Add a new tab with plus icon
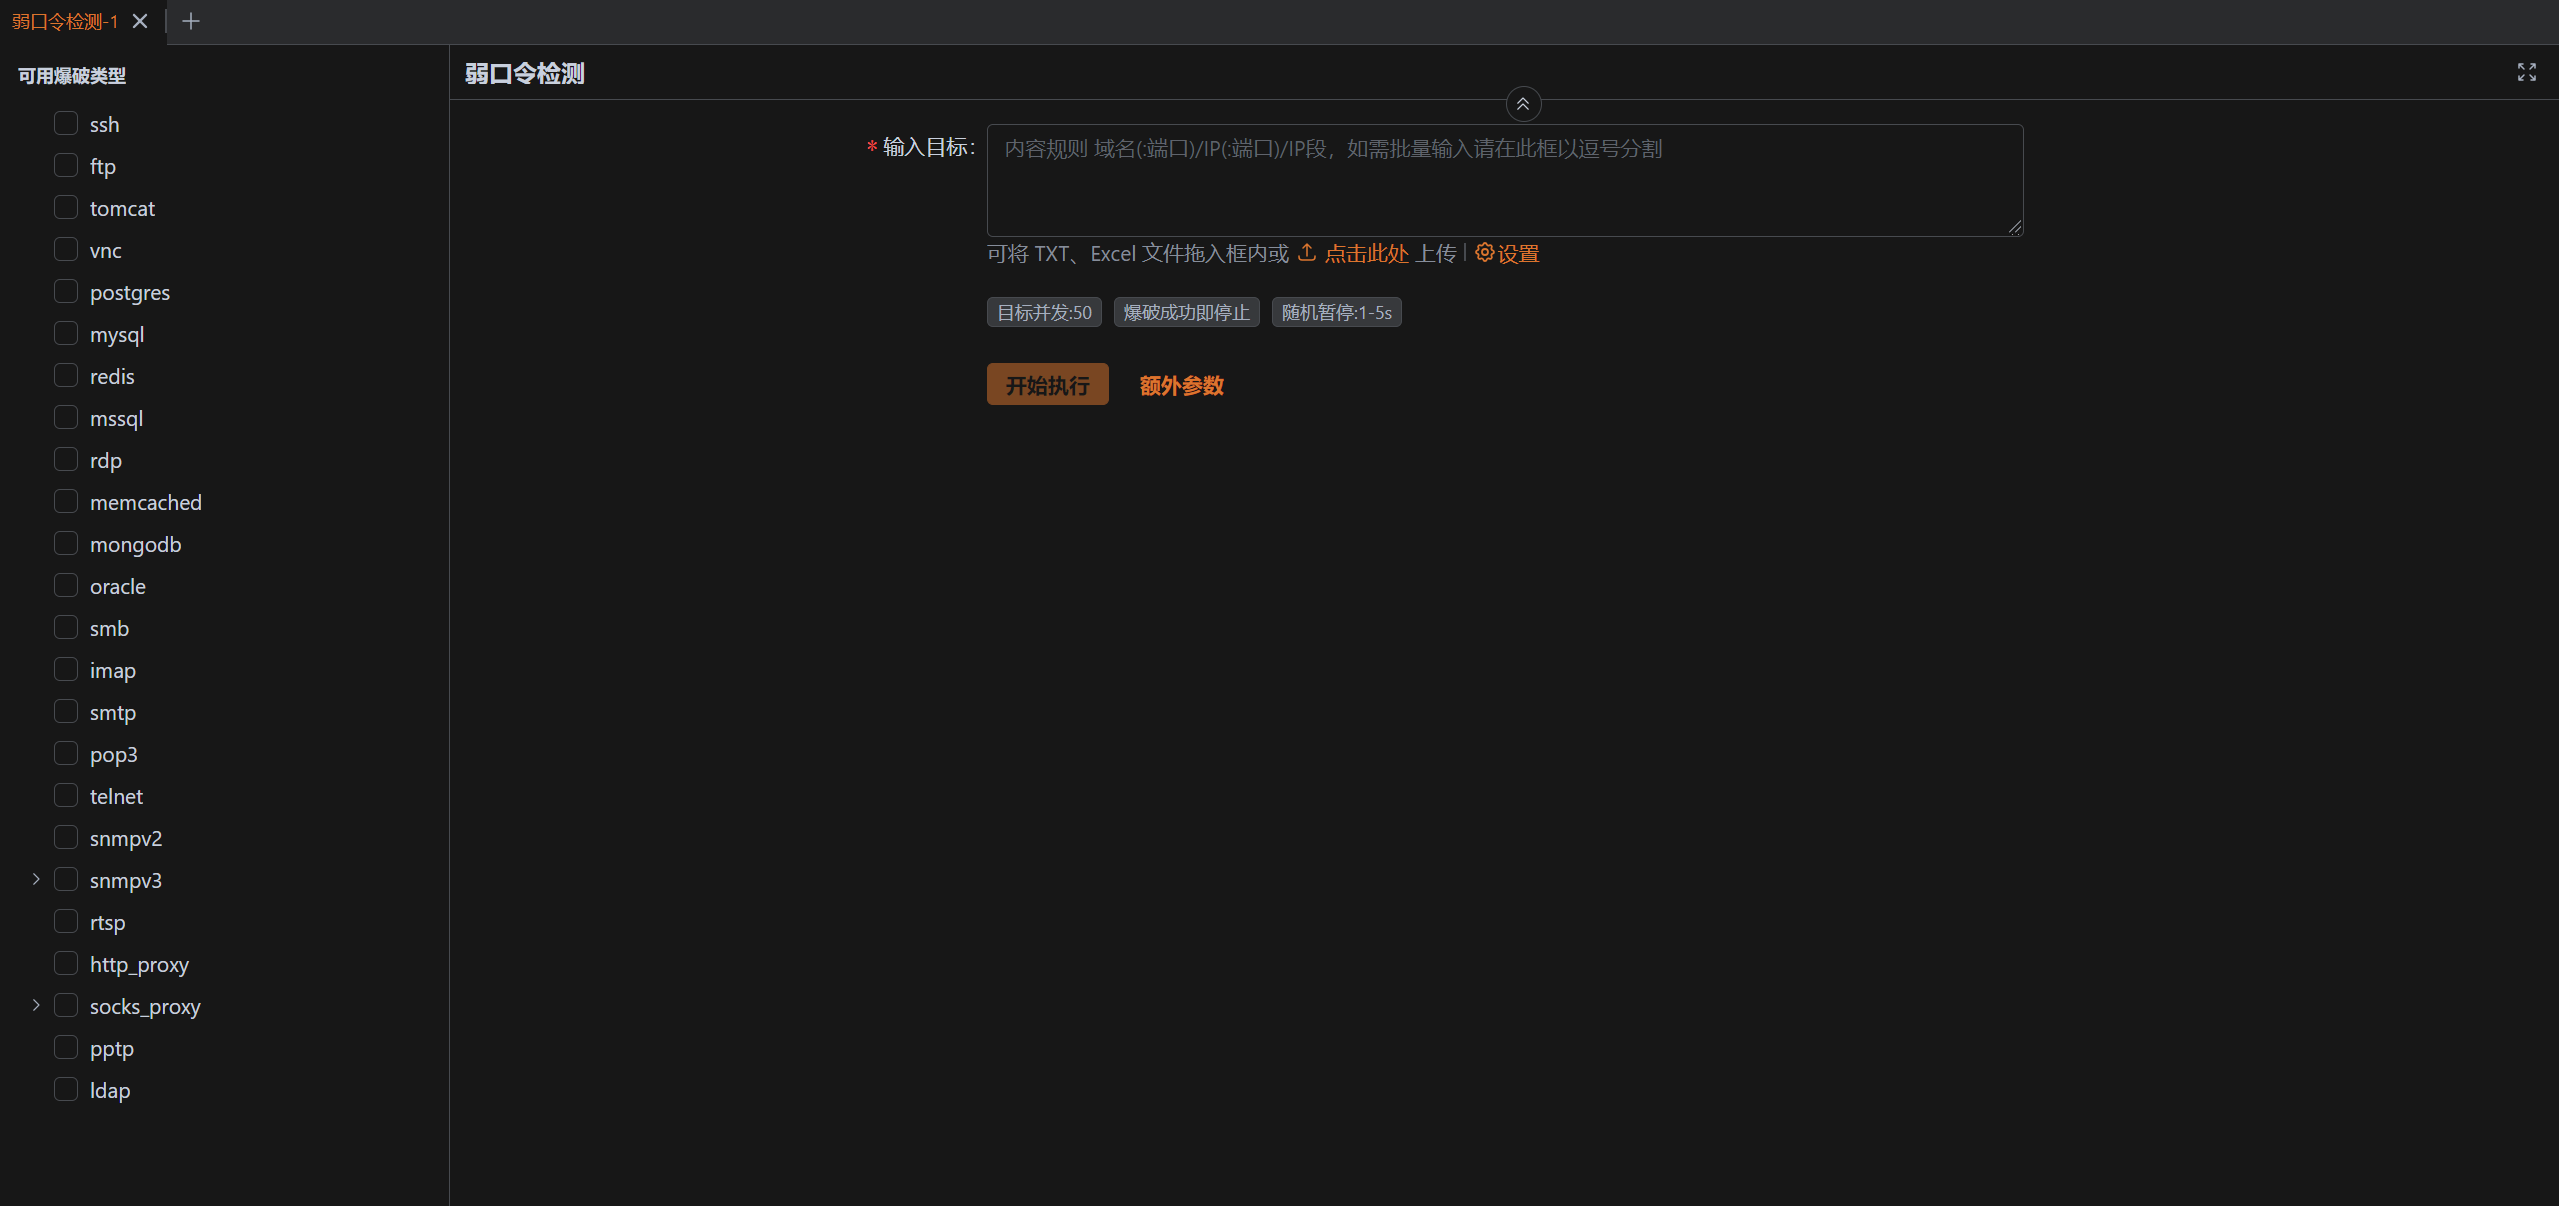The width and height of the screenshot is (2559, 1206). (191, 21)
